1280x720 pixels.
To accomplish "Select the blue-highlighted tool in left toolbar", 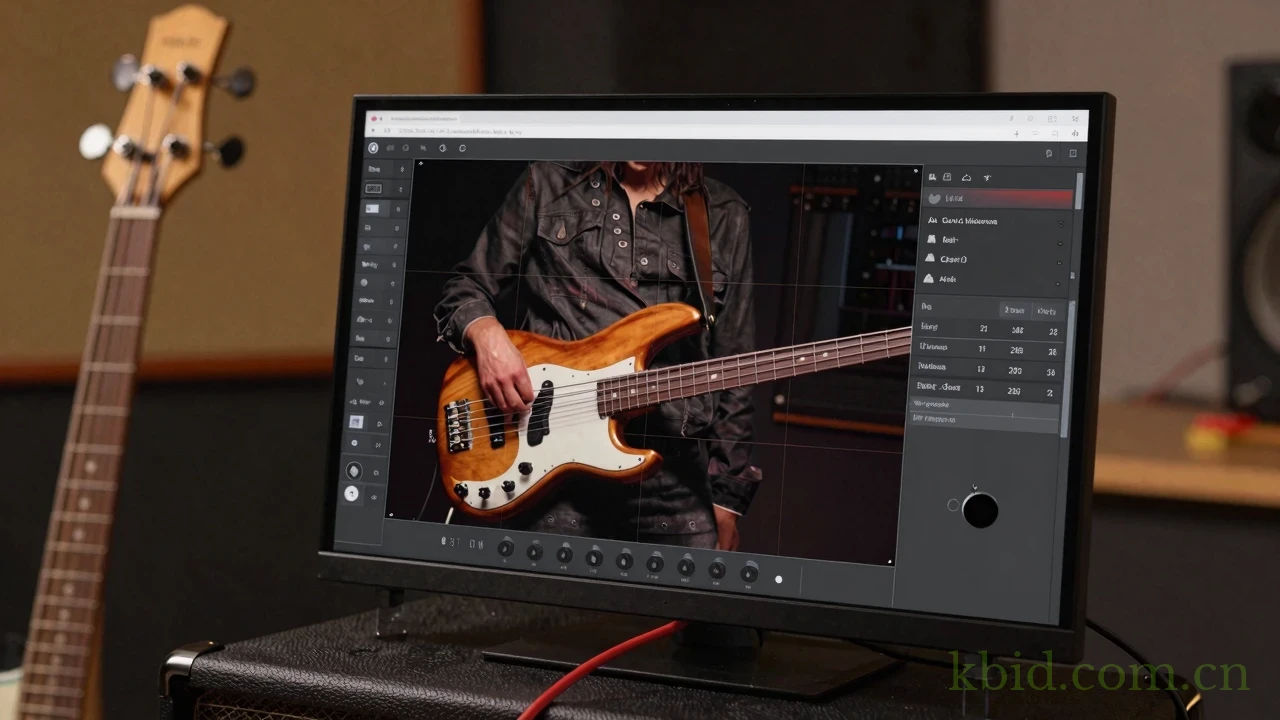I will tap(372, 209).
